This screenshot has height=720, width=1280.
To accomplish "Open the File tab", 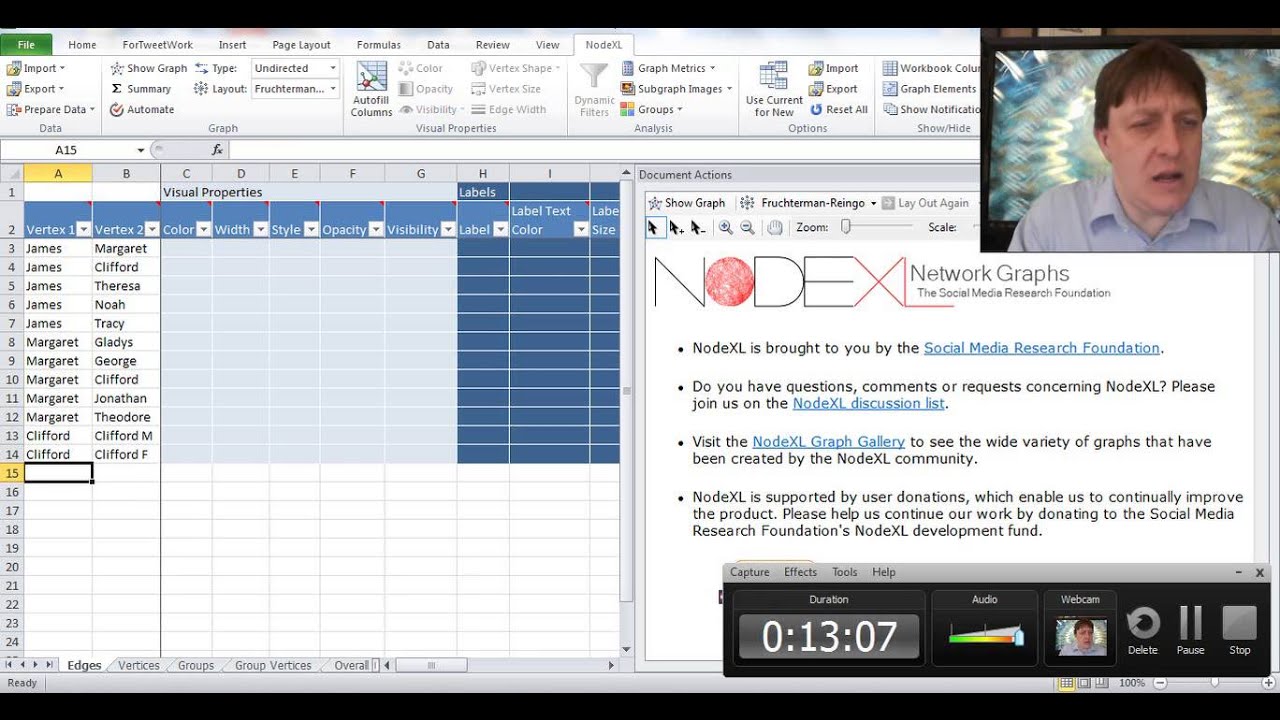I will click(x=27, y=45).
